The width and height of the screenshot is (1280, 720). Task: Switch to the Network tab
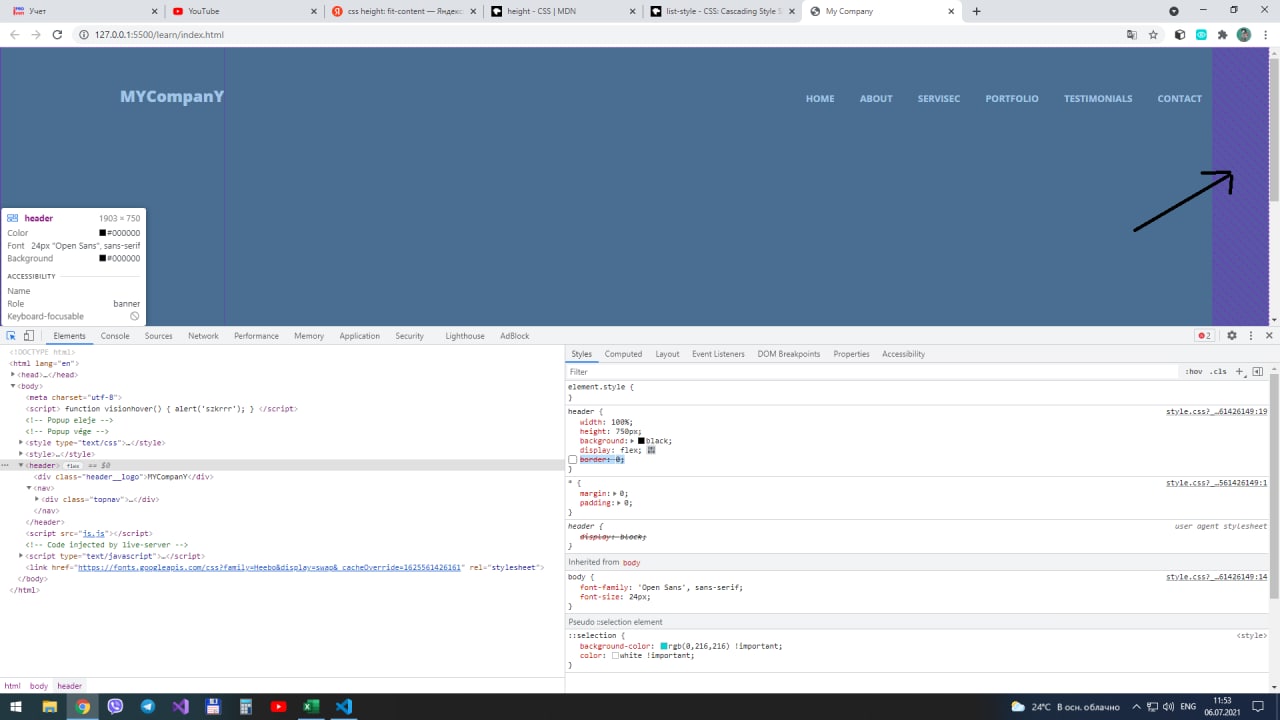point(203,336)
